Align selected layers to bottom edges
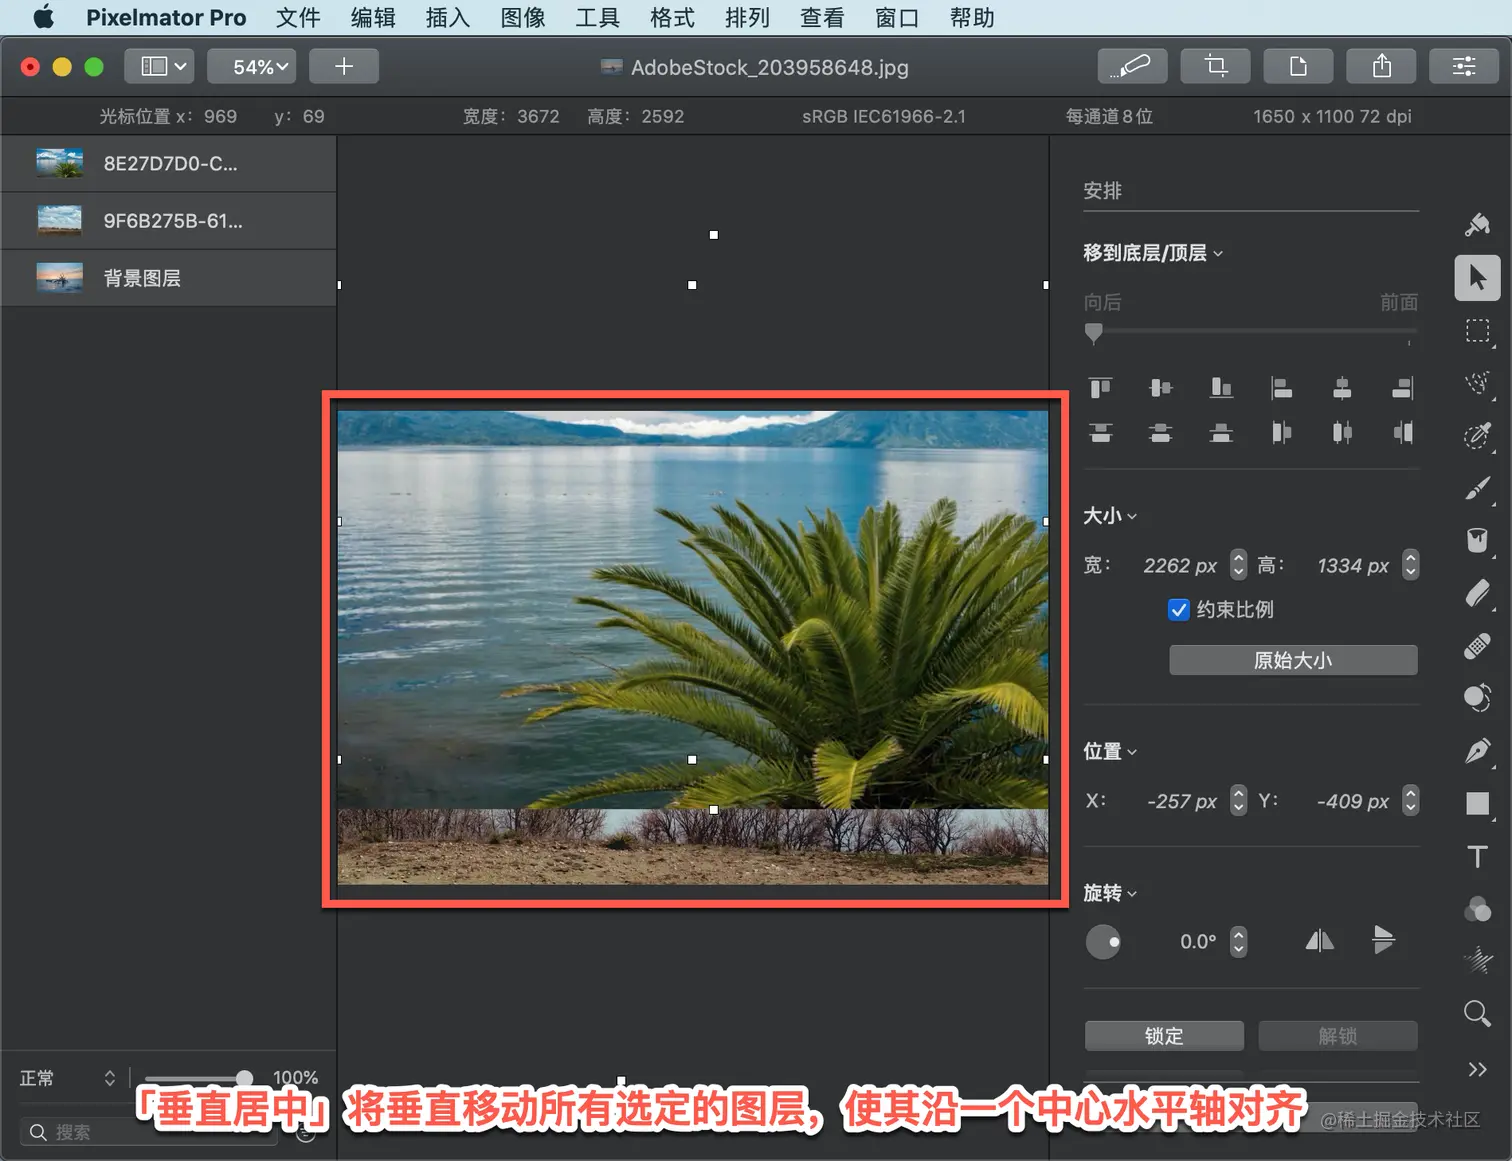Screen dimensions: 1512x1161 pyautogui.click(x=1221, y=388)
